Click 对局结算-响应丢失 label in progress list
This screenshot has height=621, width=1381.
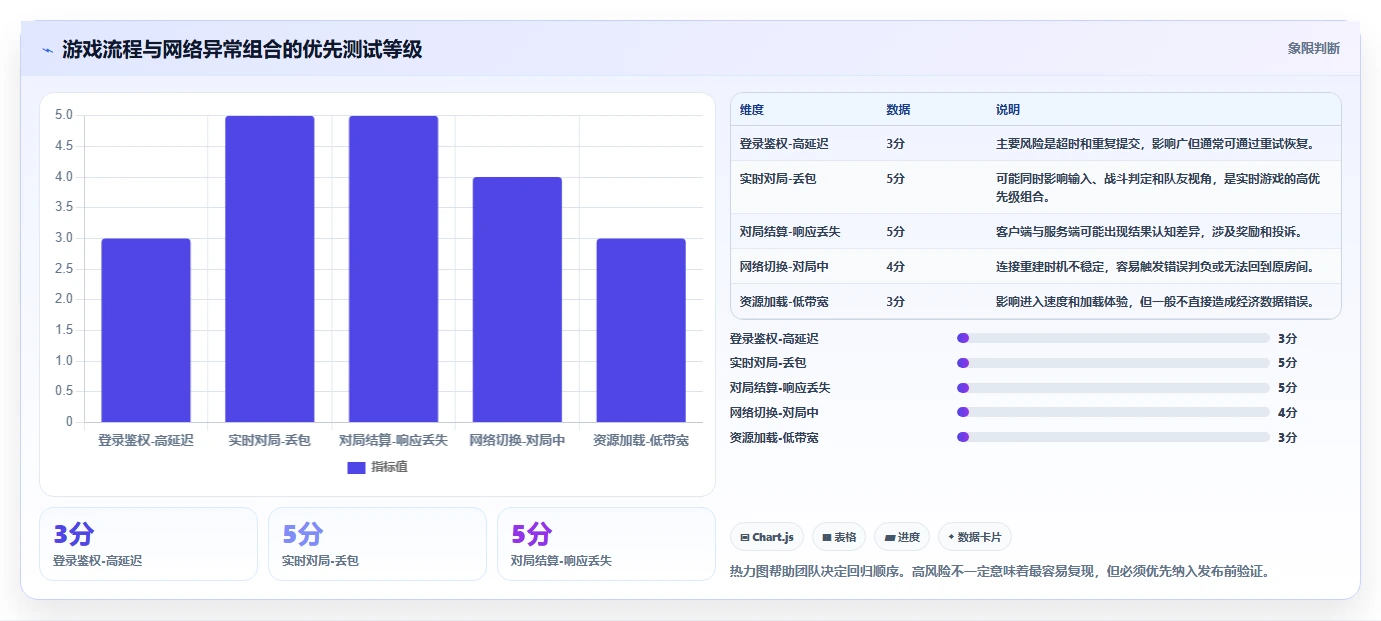[780, 388]
